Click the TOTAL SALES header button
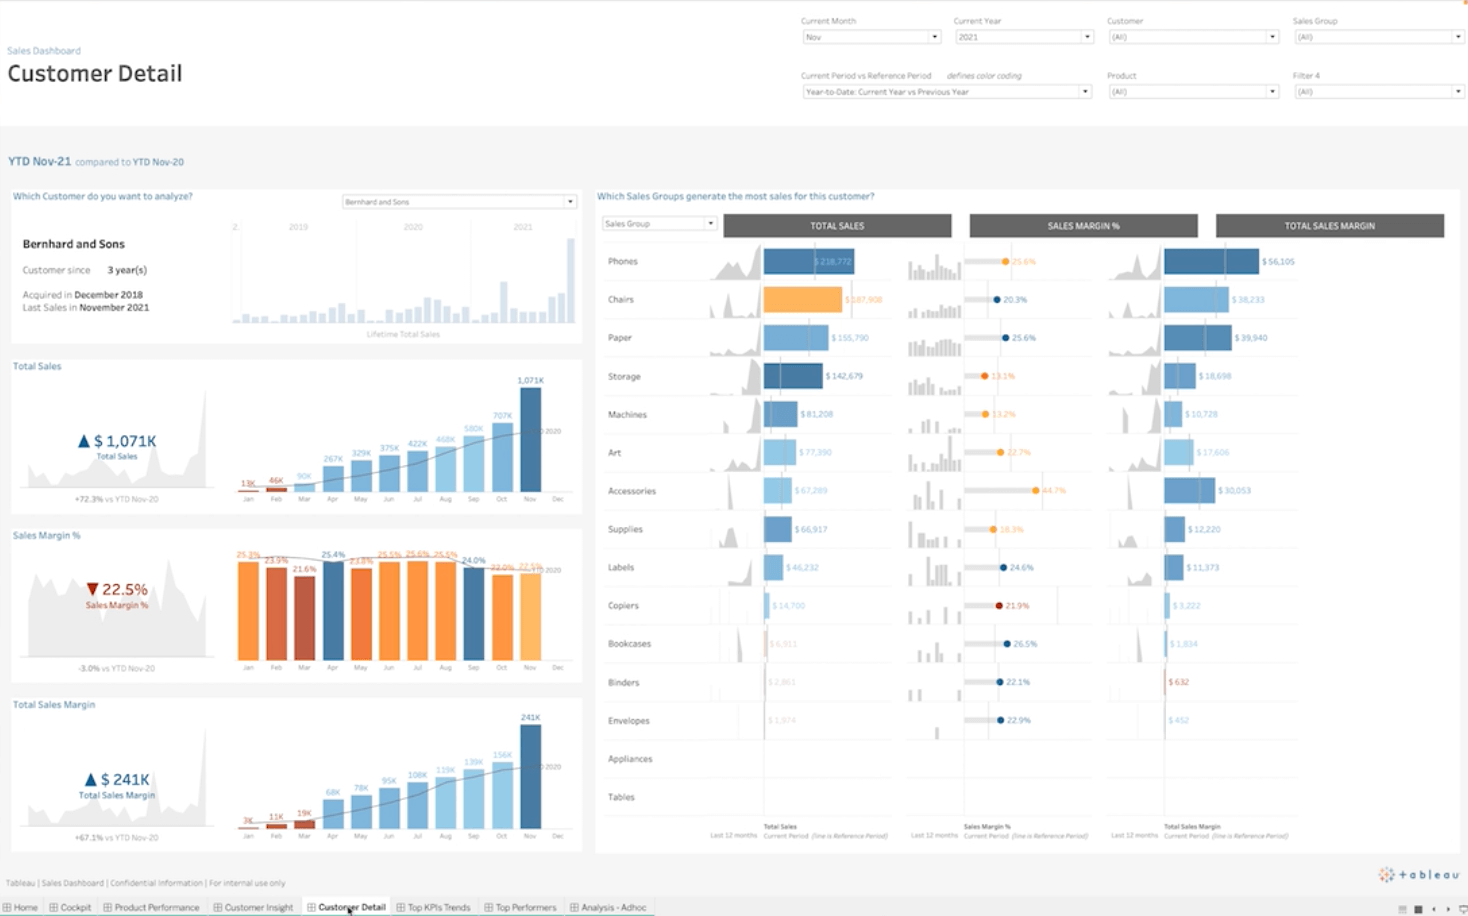The width and height of the screenshot is (1468, 916). pyautogui.click(x=836, y=225)
